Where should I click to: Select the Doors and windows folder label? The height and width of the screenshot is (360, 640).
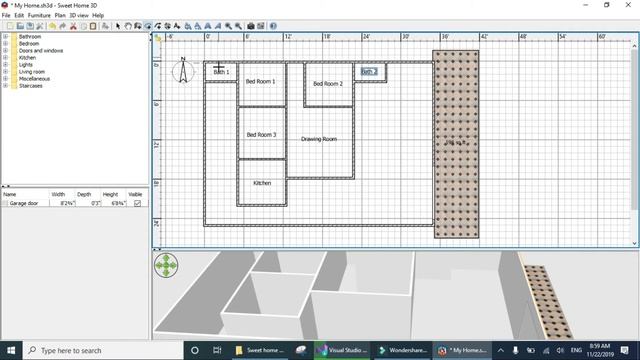pyautogui.click(x=41, y=51)
